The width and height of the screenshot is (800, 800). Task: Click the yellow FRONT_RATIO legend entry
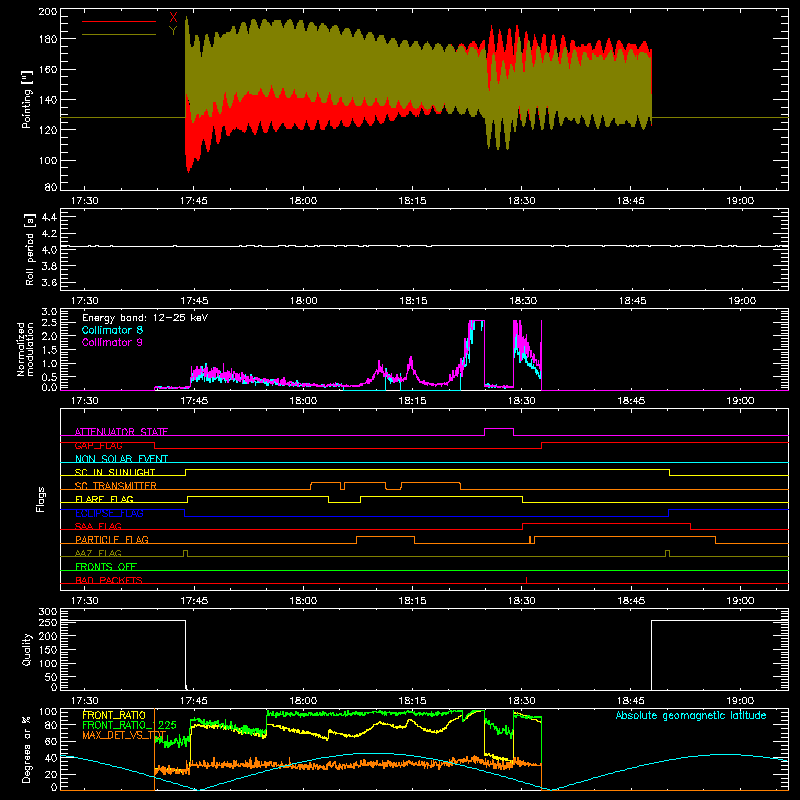pos(114,715)
